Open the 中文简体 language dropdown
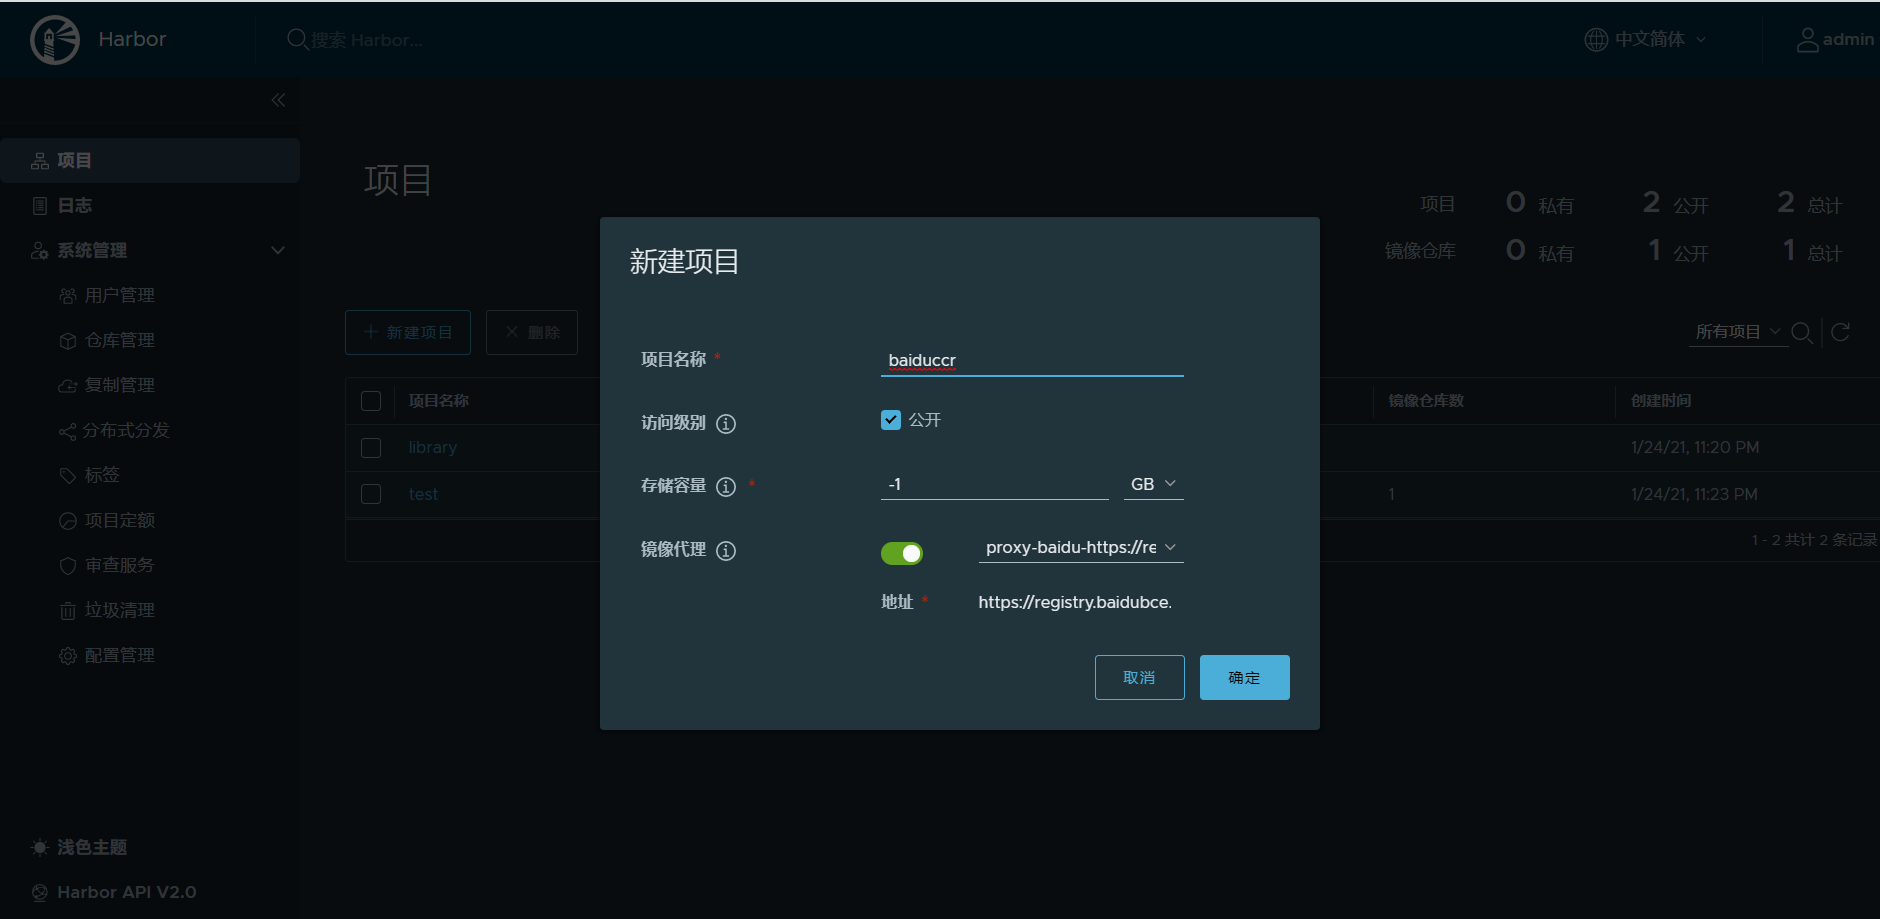 (1660, 39)
